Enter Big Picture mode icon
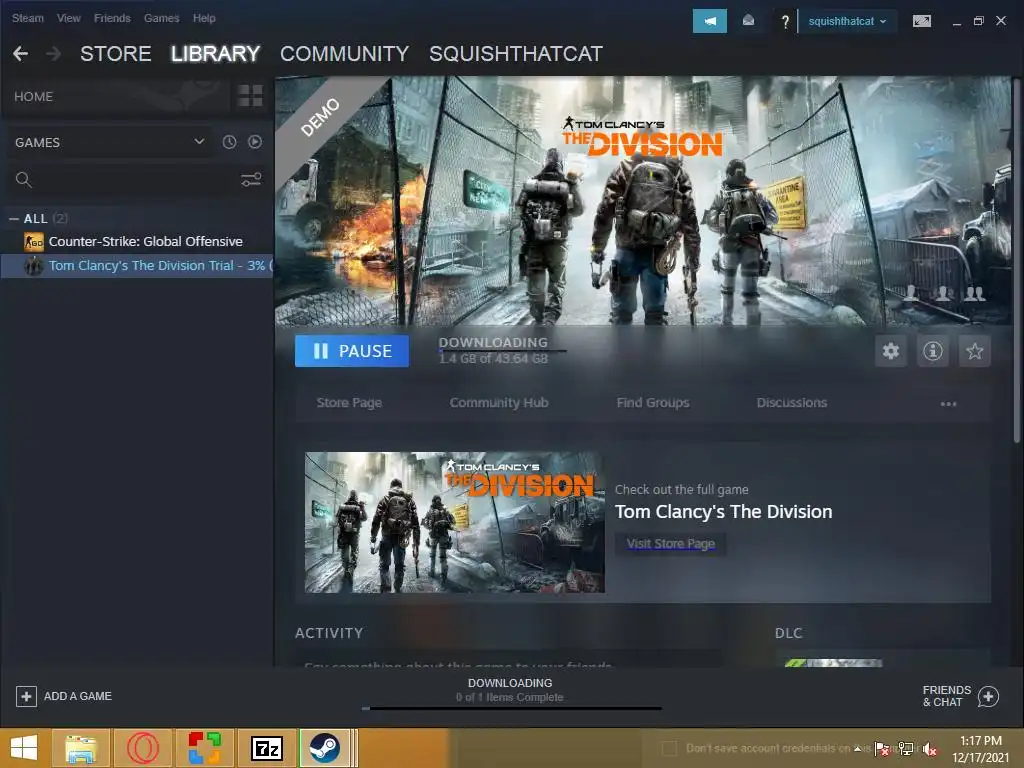Screen dimensions: 1024x768 tap(921, 21)
